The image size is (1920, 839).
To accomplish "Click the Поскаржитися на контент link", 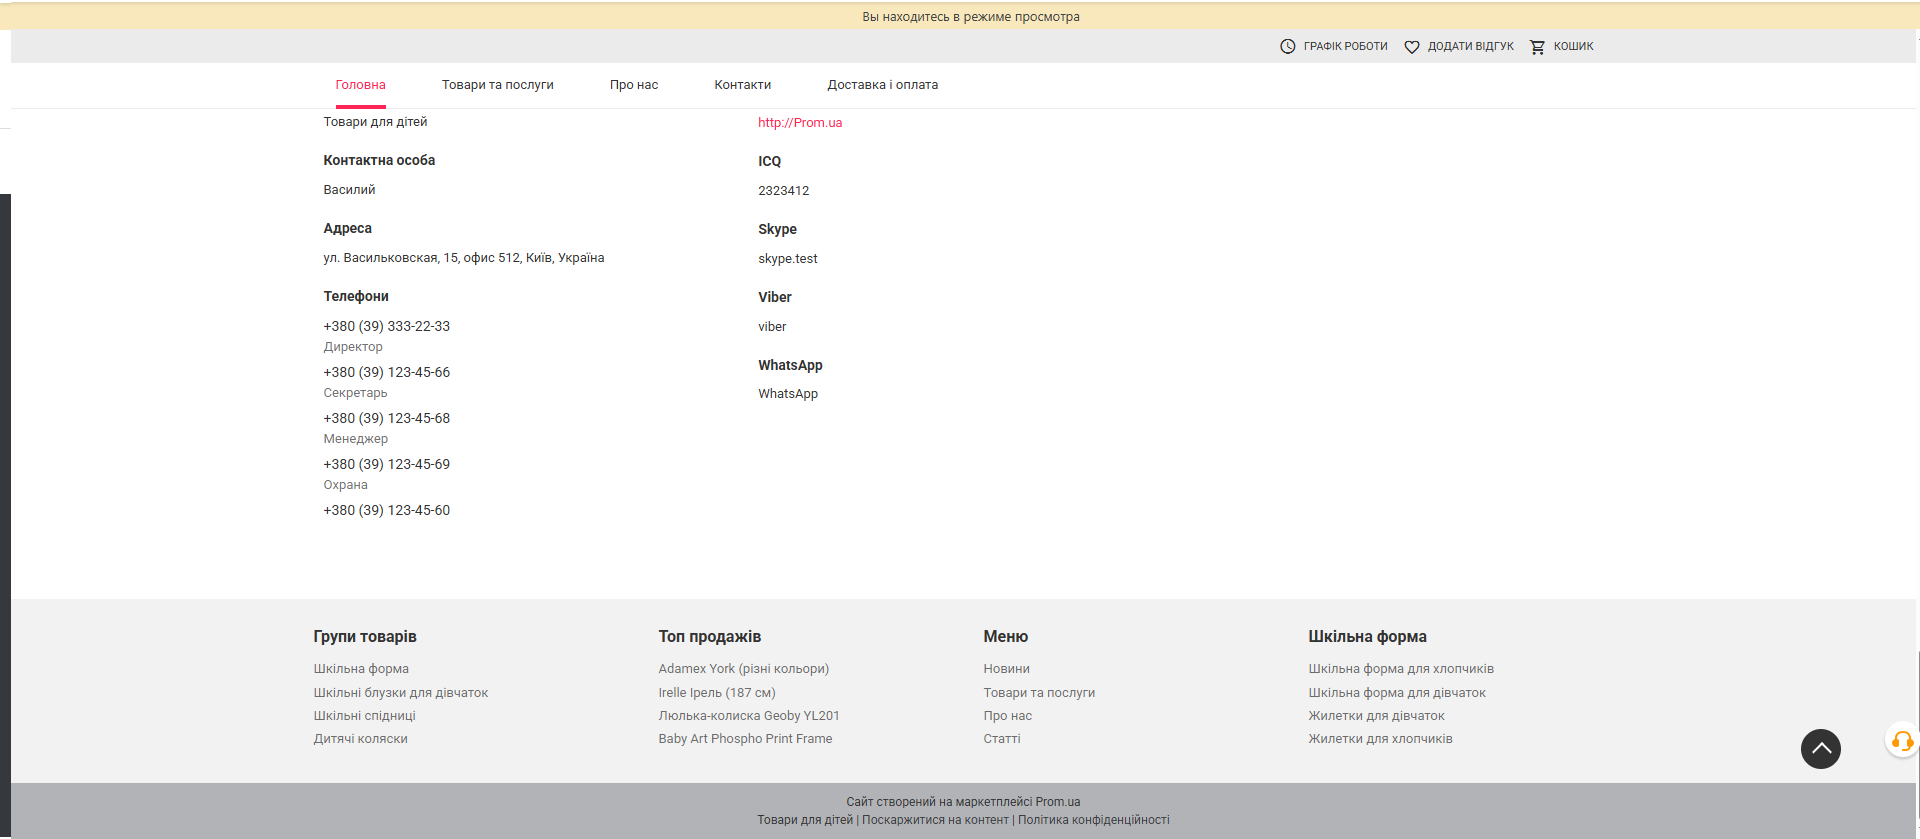I will 935,820.
